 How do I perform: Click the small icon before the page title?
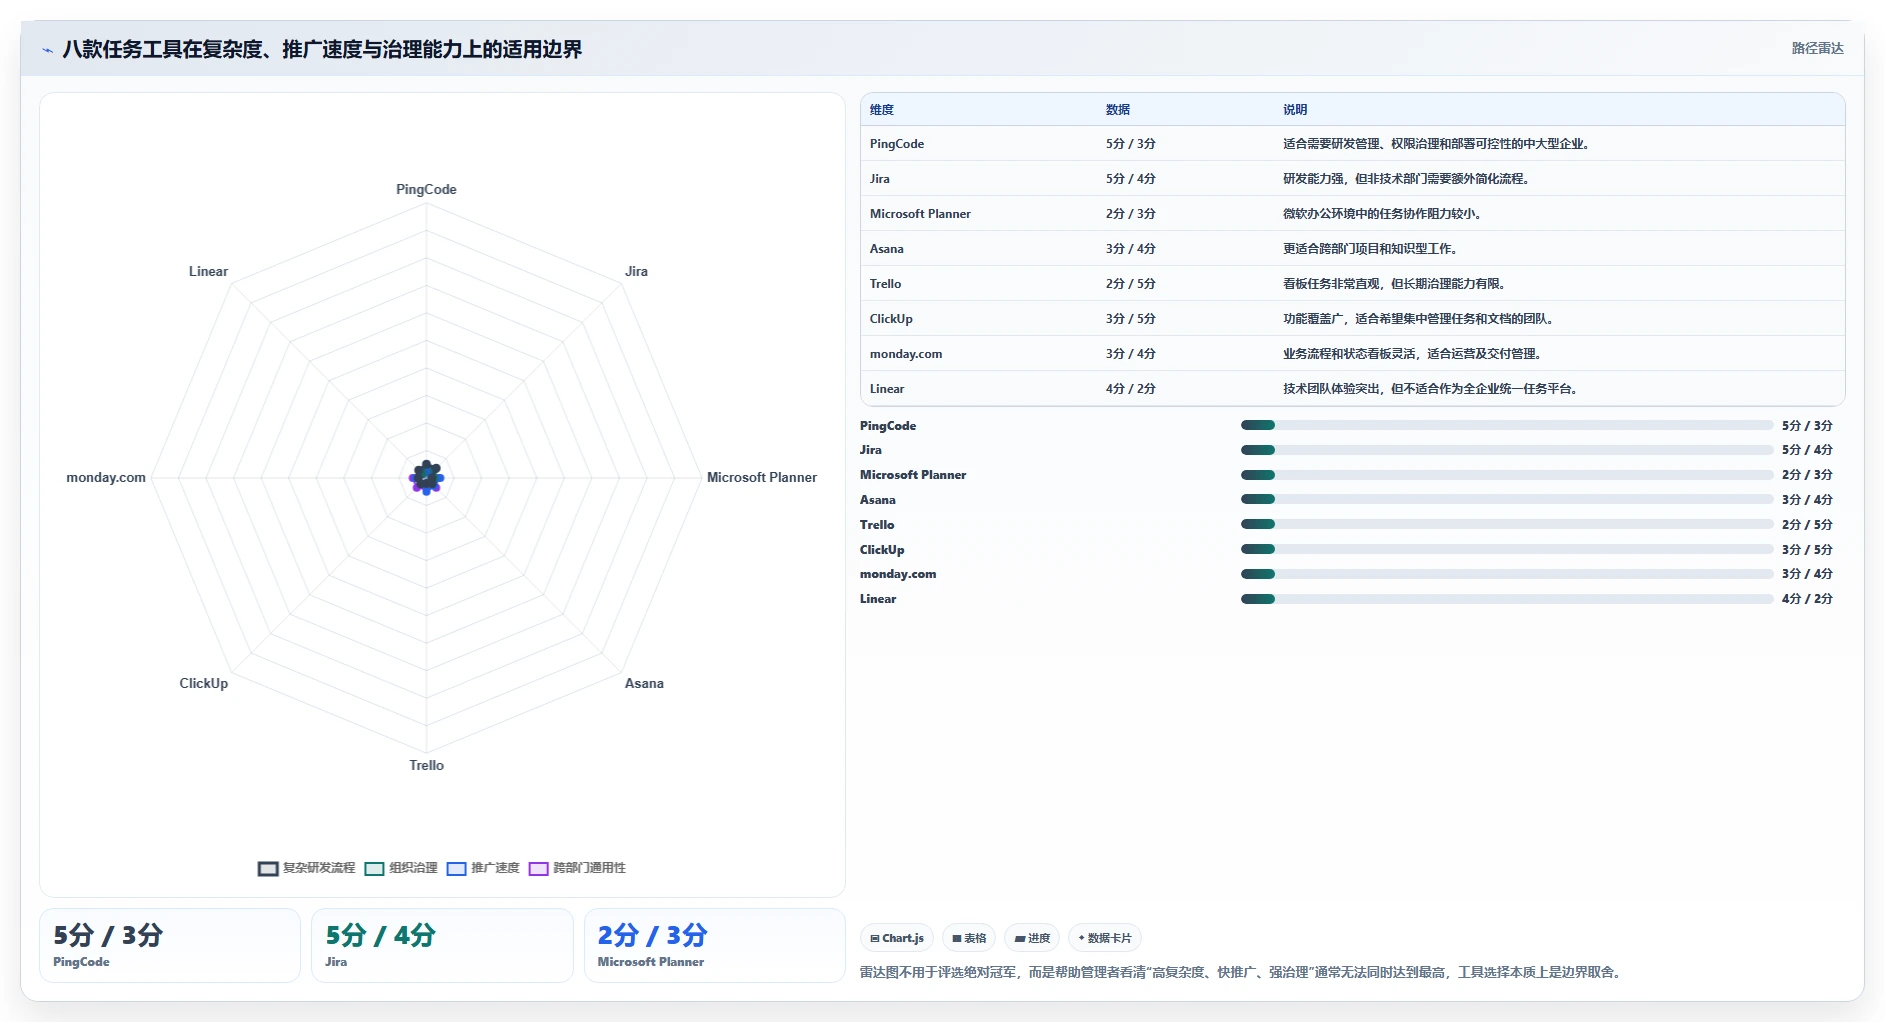pyautogui.click(x=47, y=49)
